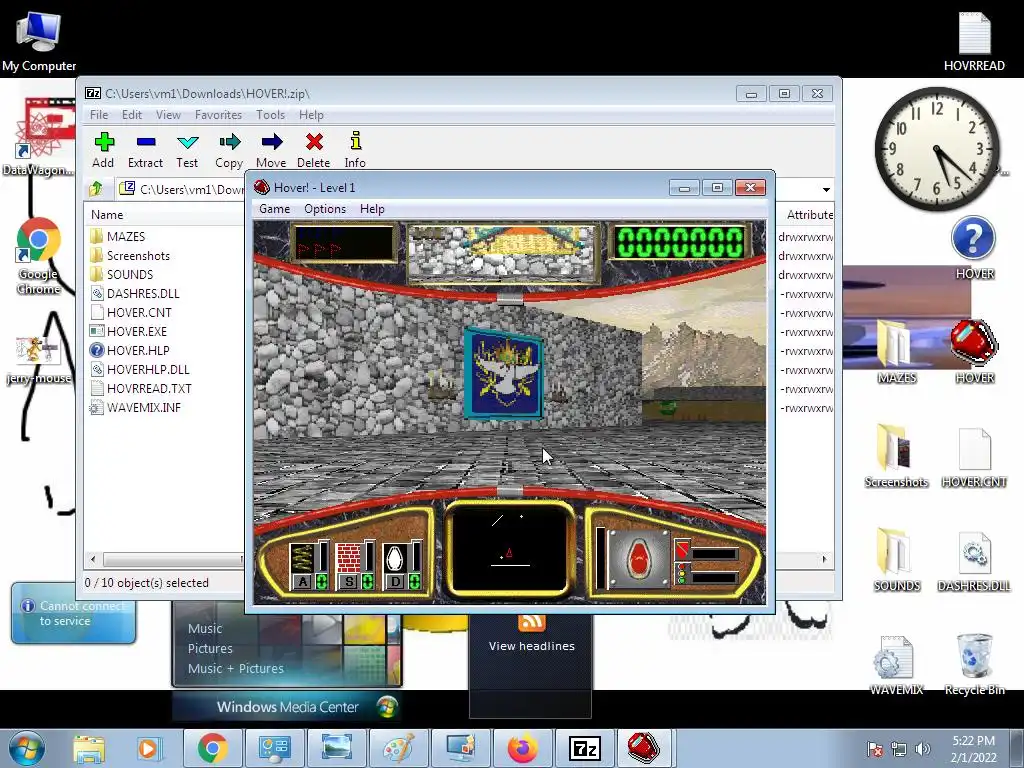Viewport: 1024px width, 768px height.
Task: Select DASHRES.DLL in the archive list
Action: pos(135,293)
